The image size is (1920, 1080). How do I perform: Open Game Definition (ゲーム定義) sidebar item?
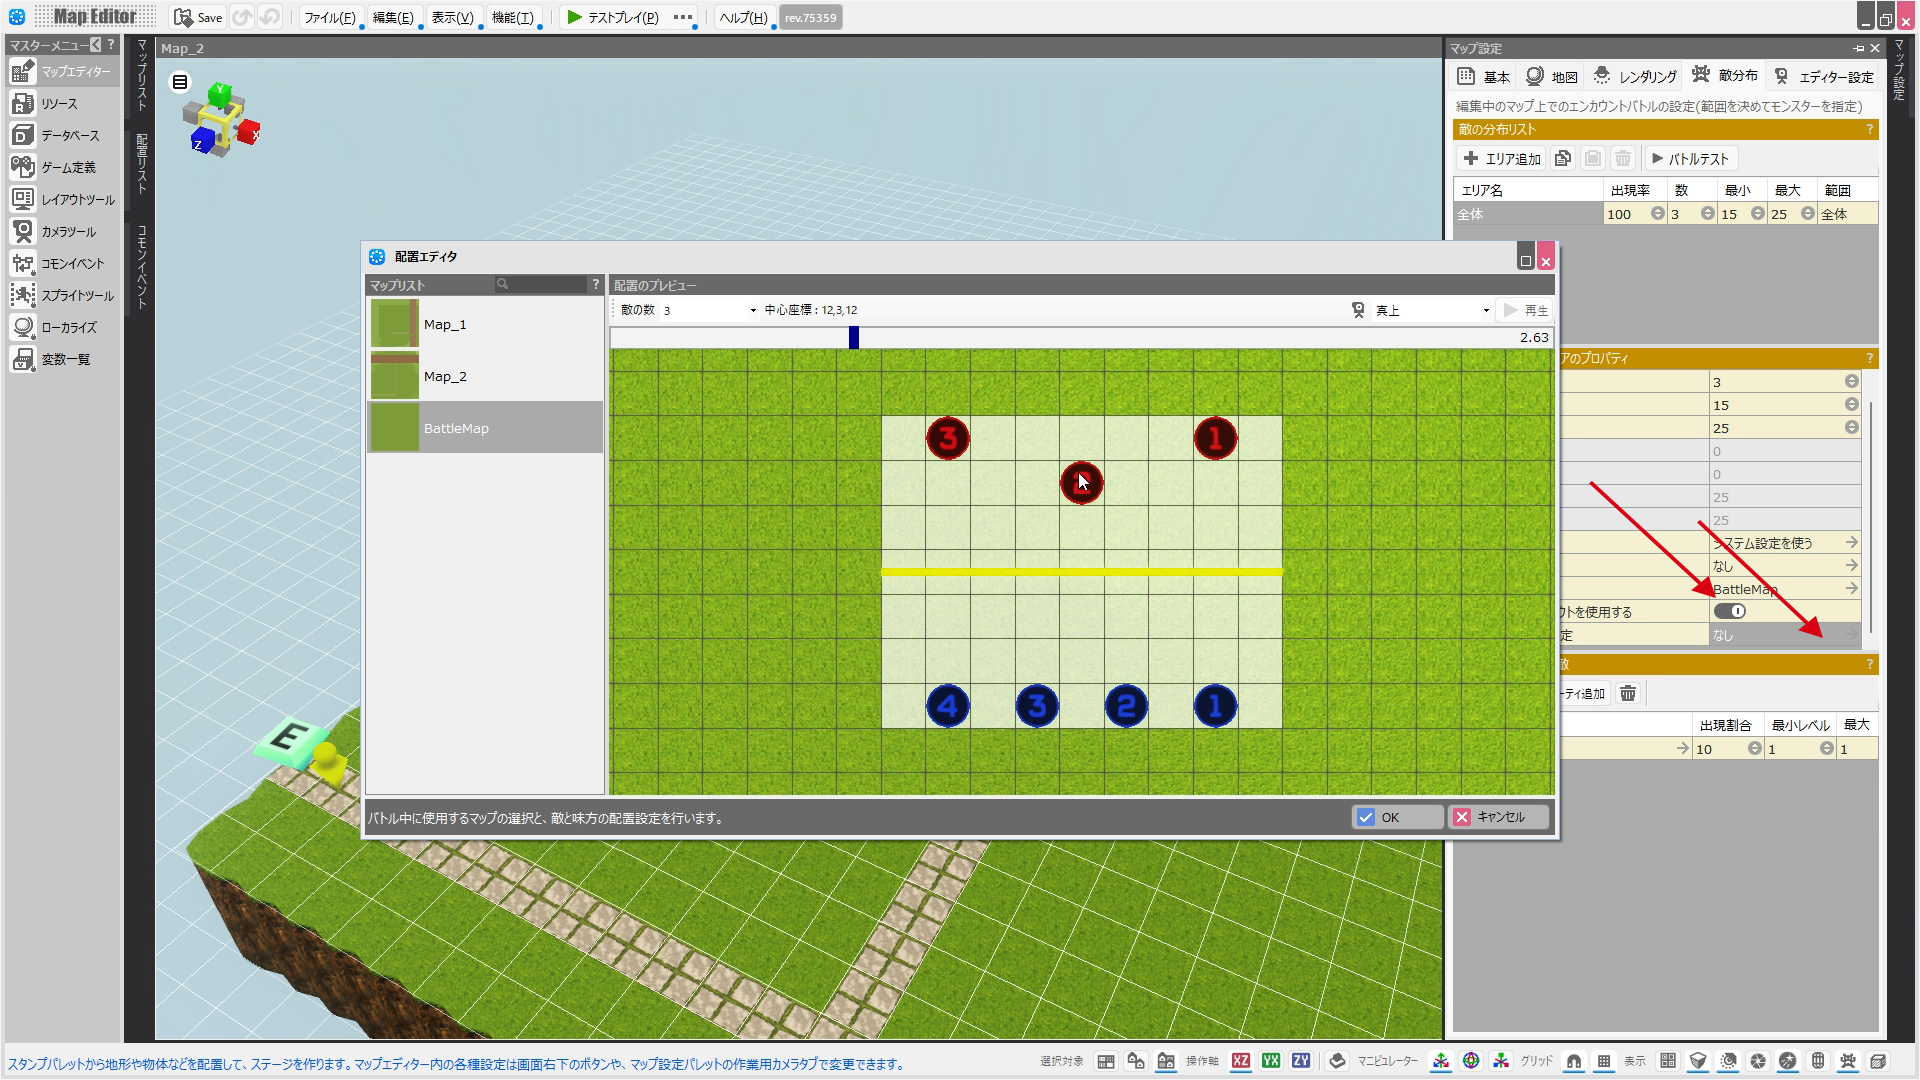pos(60,167)
